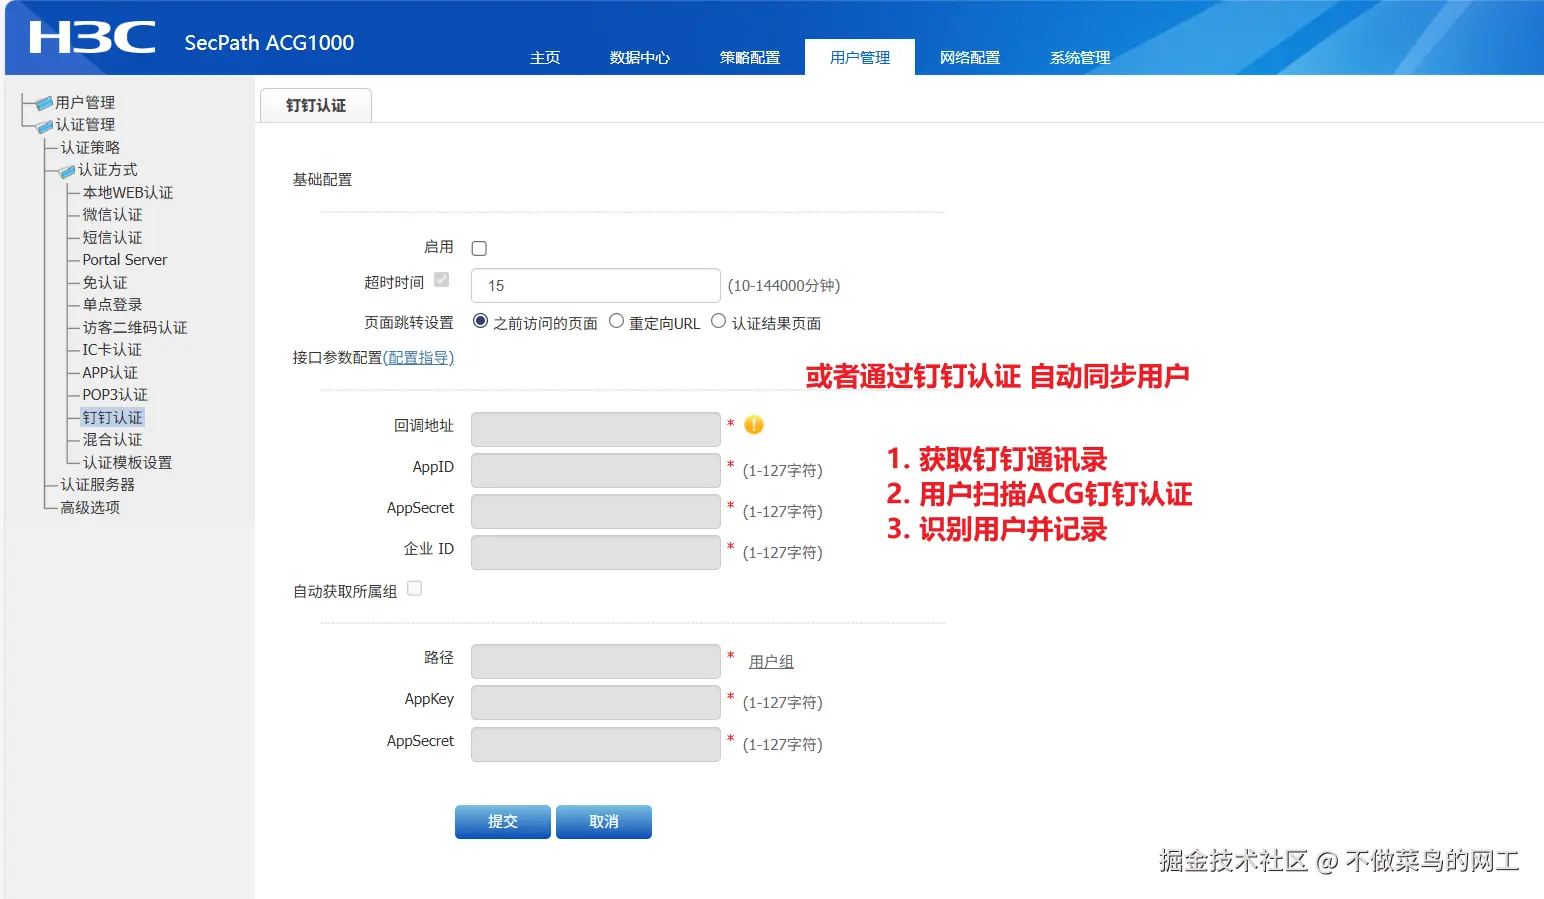Click the 回调地址 input field
1544x899 pixels.
(596, 429)
